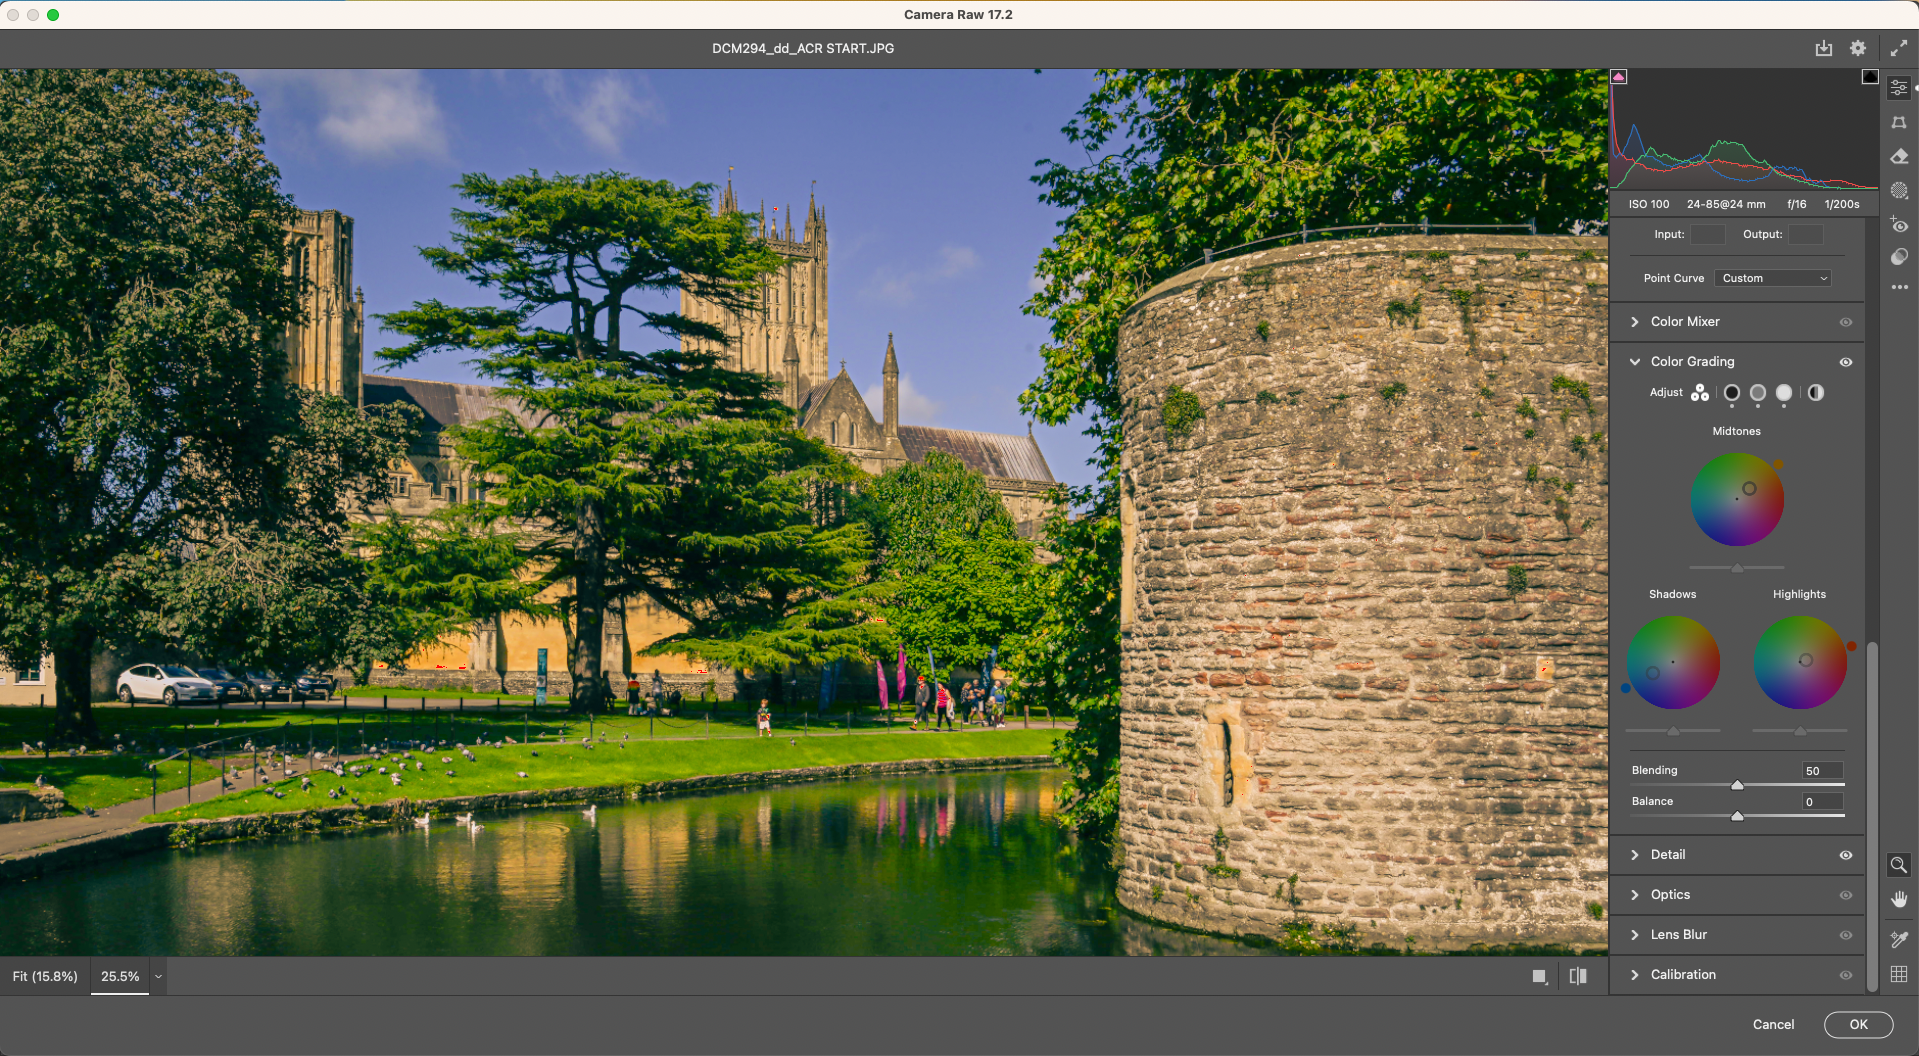The height and width of the screenshot is (1056, 1919).
Task: Select 3-way color wheels adjust mode
Action: 1700,393
